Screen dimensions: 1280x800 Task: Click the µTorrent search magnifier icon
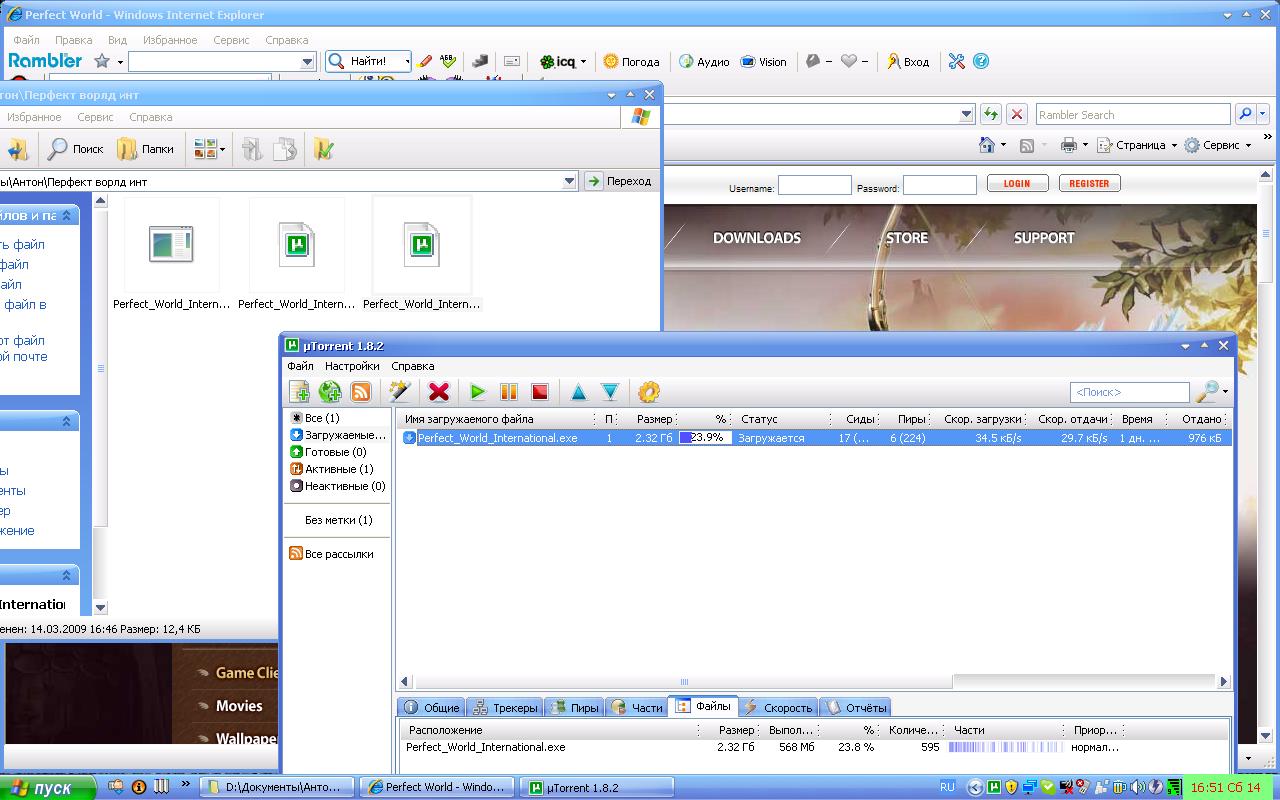click(x=1207, y=391)
